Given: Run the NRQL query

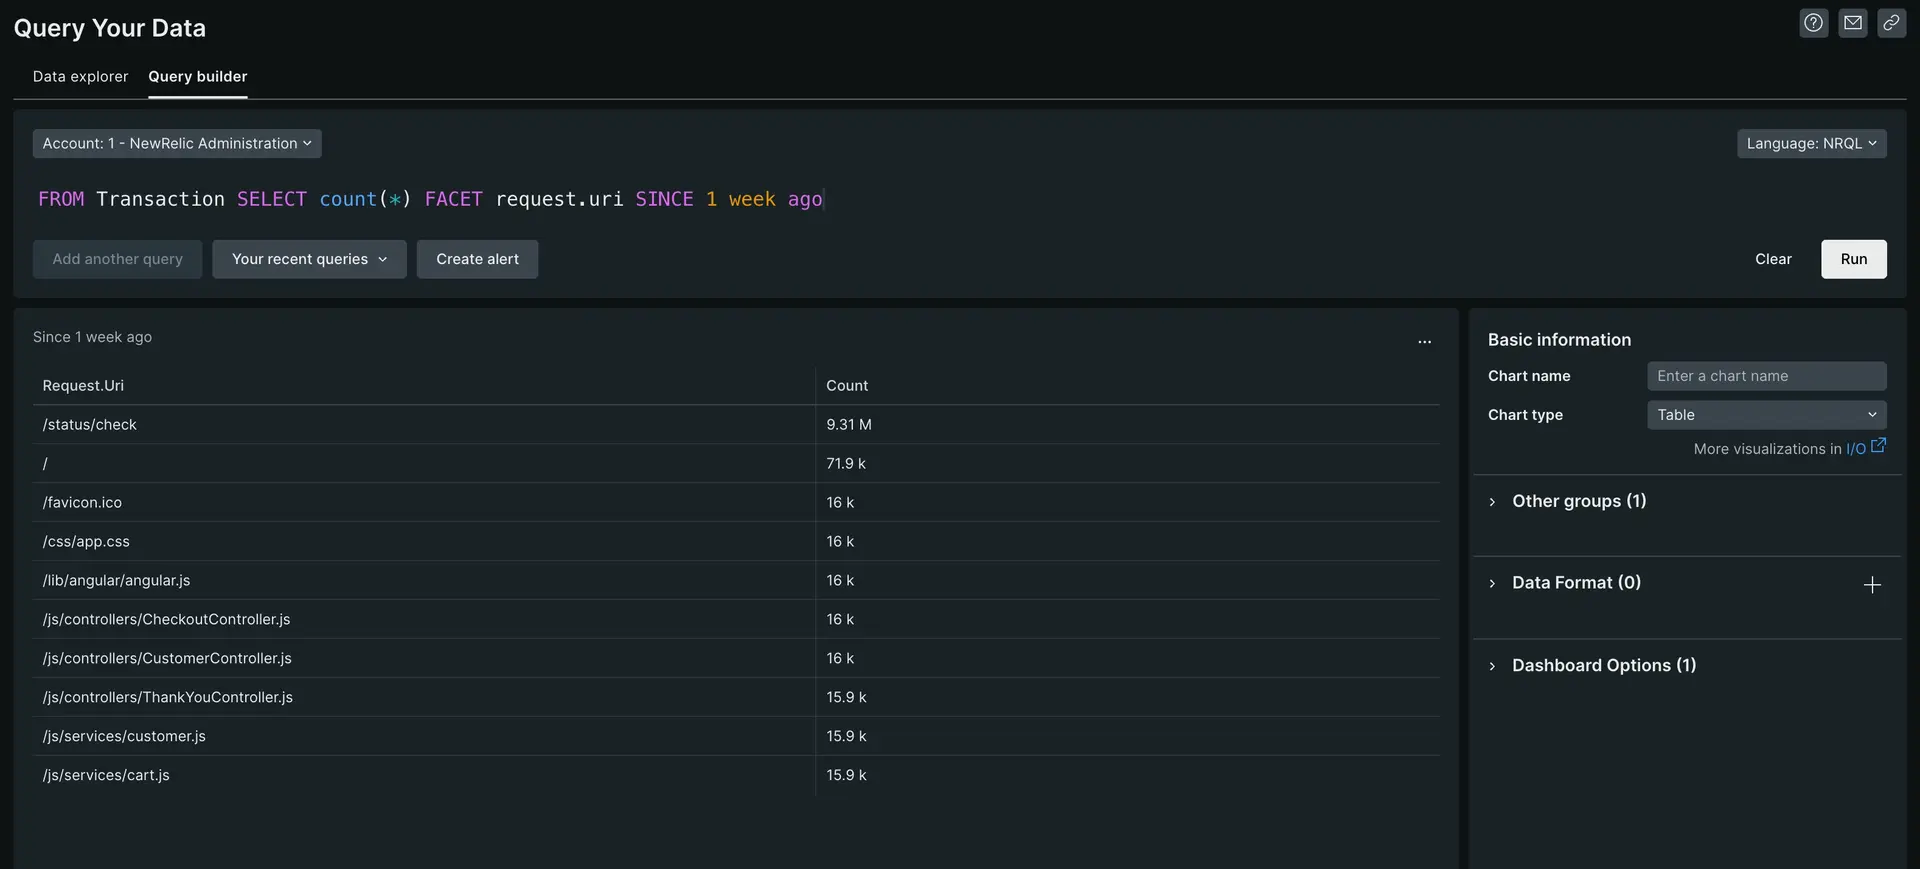Looking at the screenshot, I should [1853, 259].
